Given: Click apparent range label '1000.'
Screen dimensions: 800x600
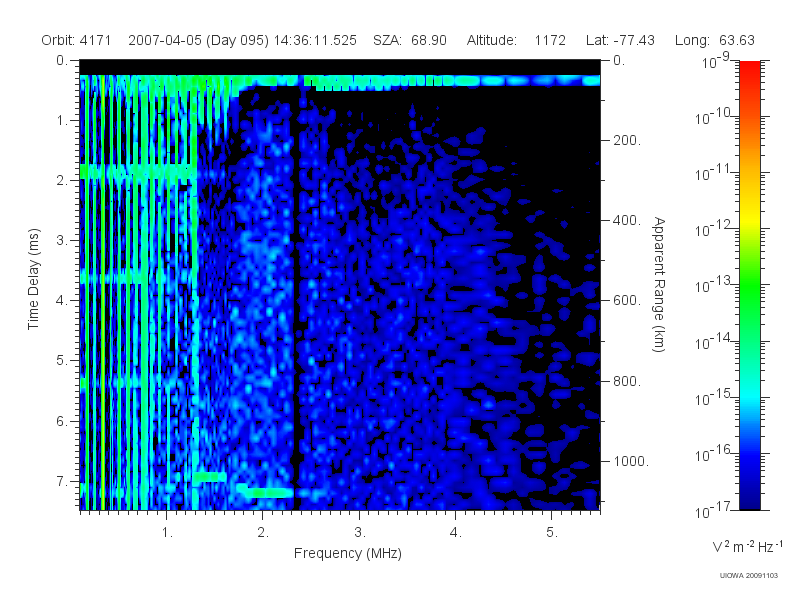Looking at the screenshot, I should 631,461.
